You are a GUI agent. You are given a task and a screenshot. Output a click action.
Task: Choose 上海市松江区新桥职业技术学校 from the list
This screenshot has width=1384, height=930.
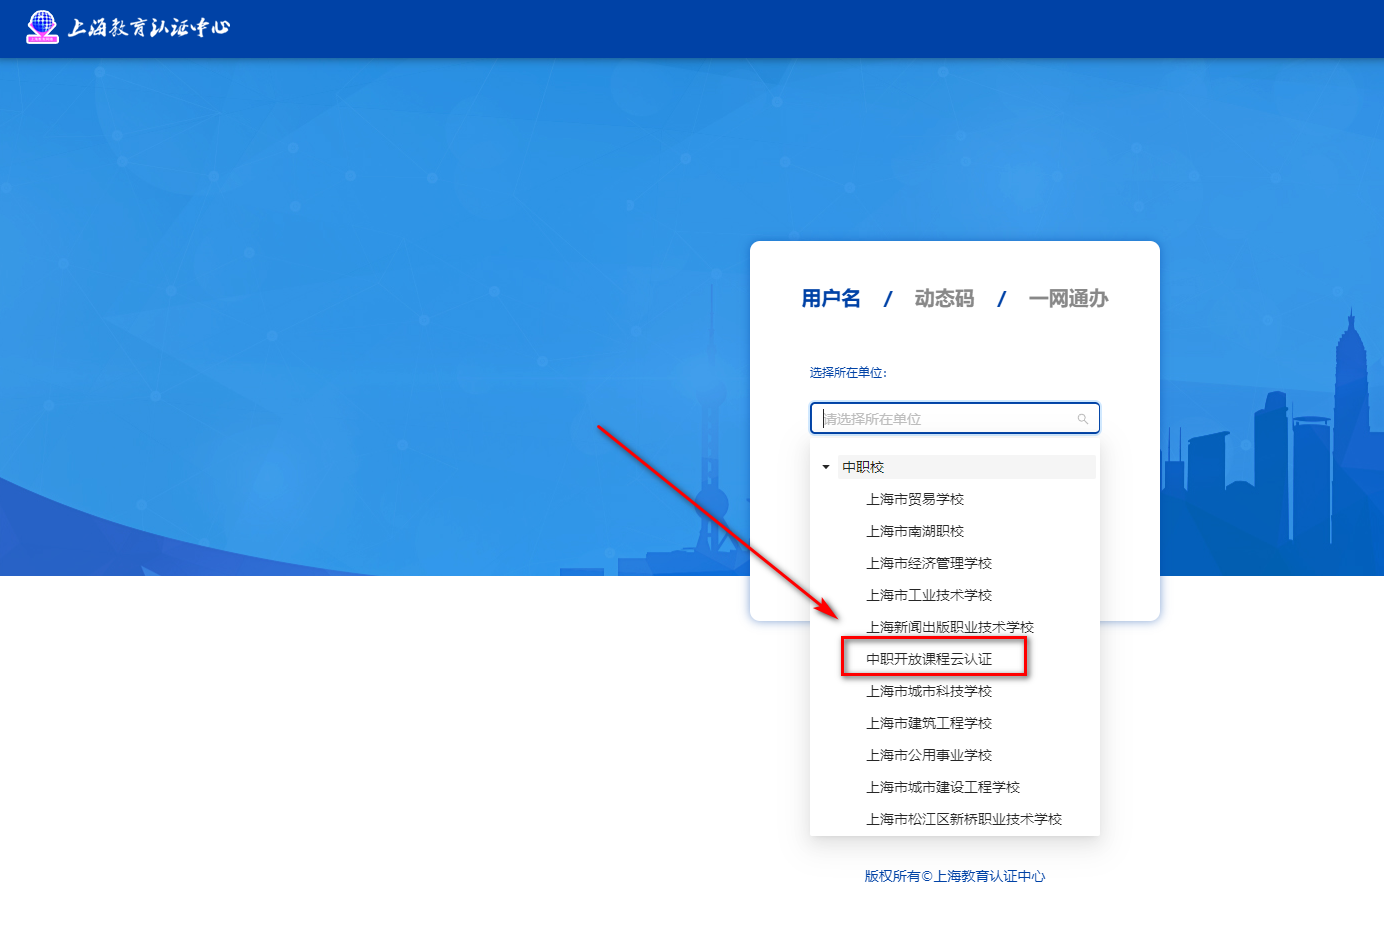click(x=964, y=819)
